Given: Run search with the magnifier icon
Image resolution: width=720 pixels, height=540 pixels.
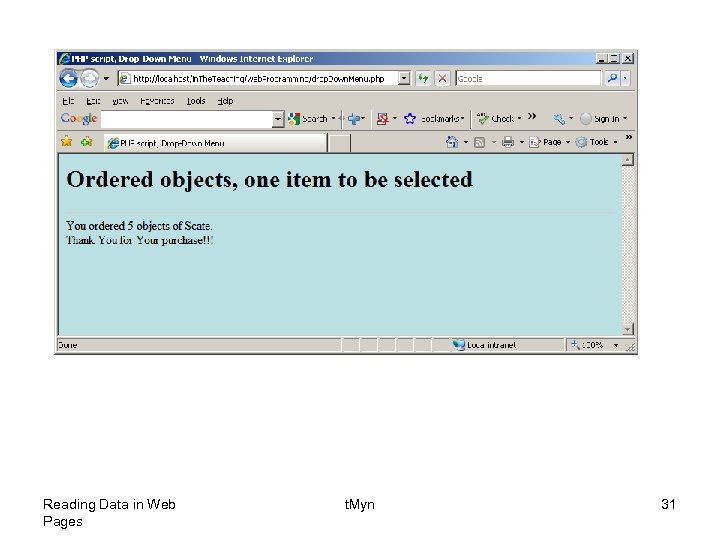Looking at the screenshot, I should tap(612, 79).
